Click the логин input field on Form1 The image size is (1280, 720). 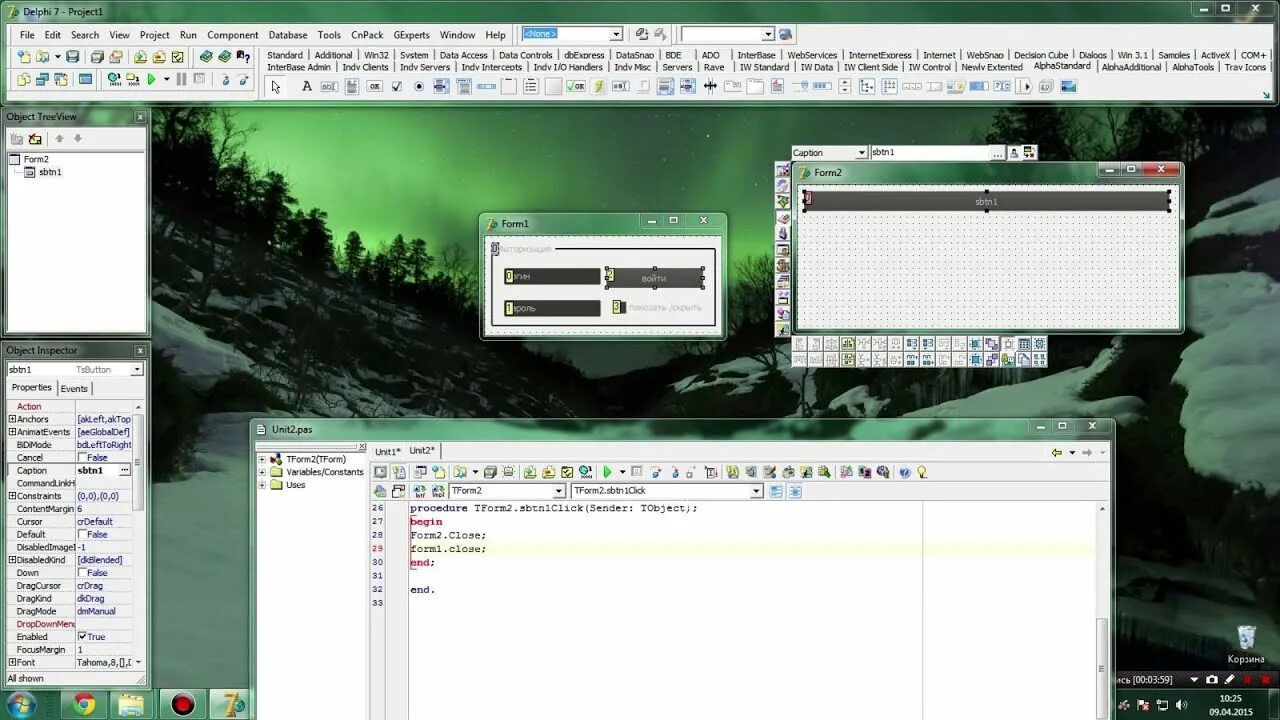coord(553,276)
